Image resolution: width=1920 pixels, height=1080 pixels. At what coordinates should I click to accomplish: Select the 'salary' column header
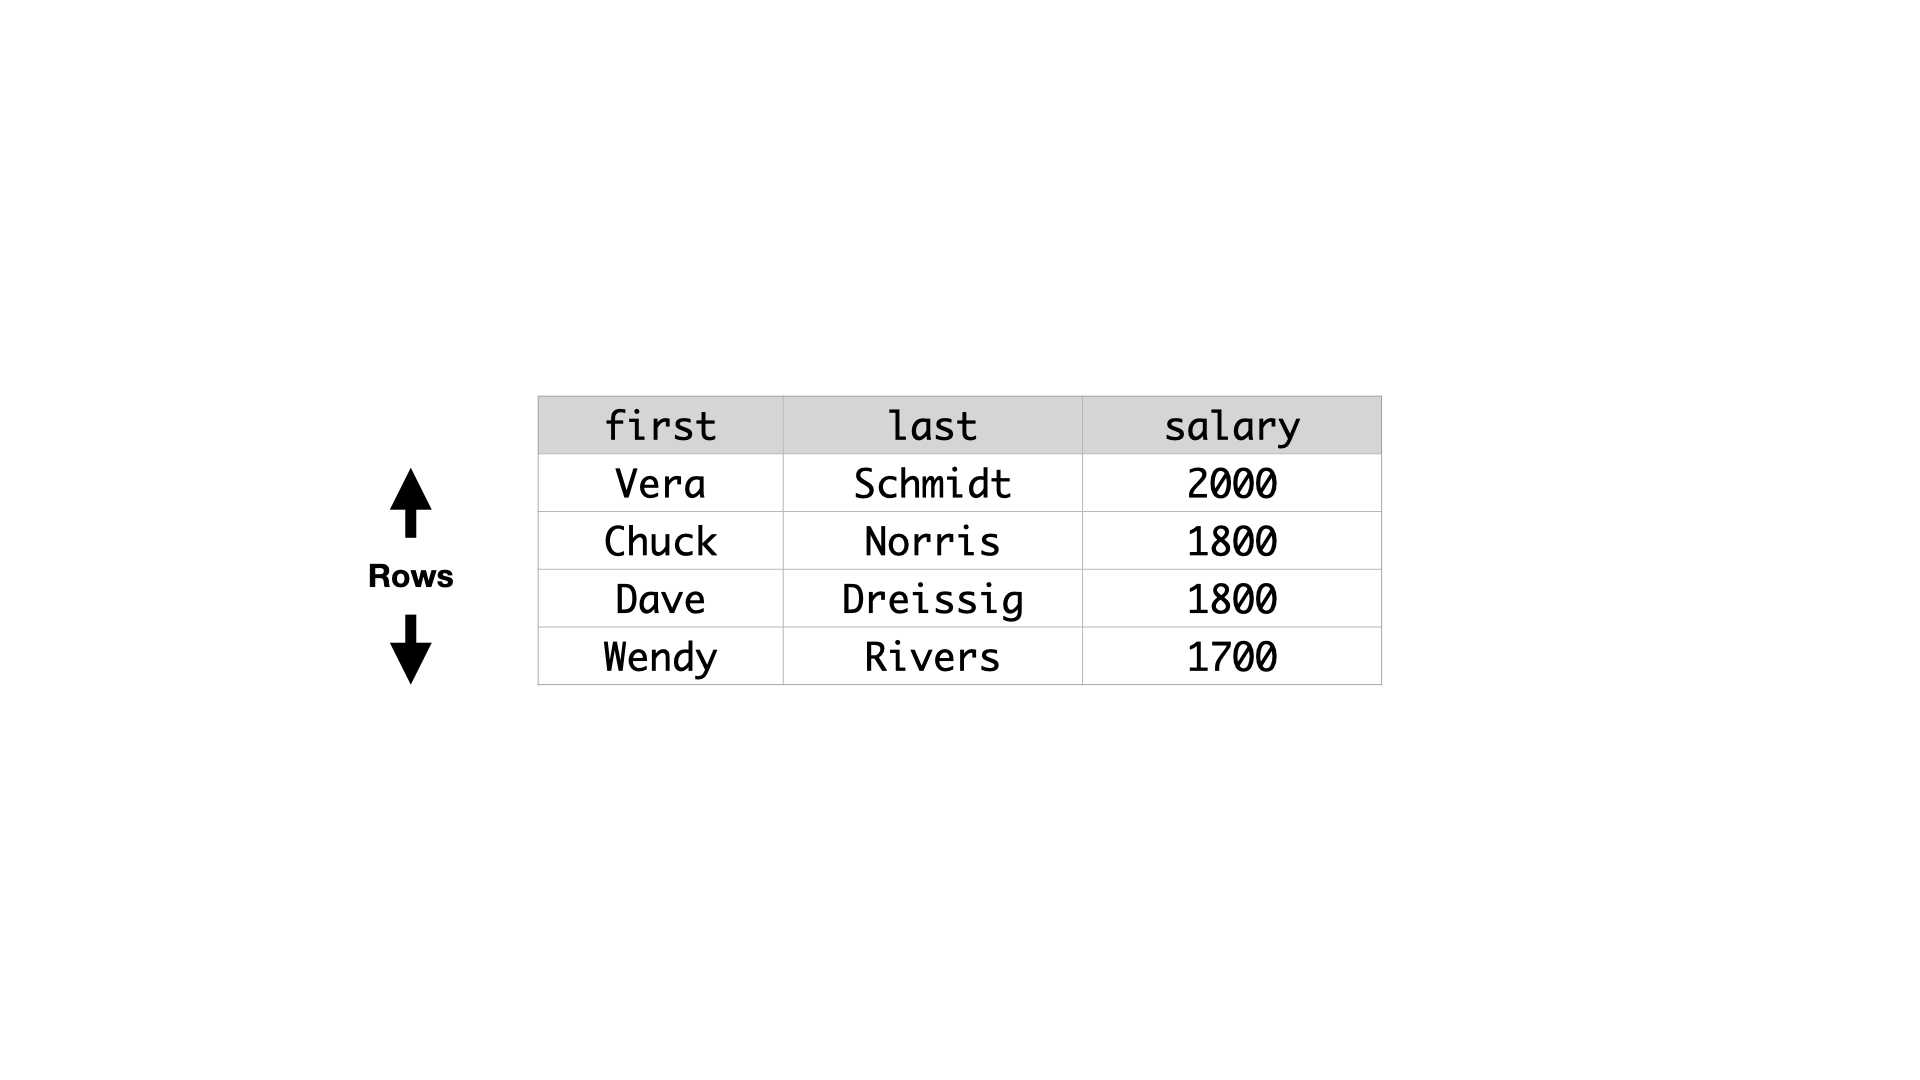(1232, 426)
